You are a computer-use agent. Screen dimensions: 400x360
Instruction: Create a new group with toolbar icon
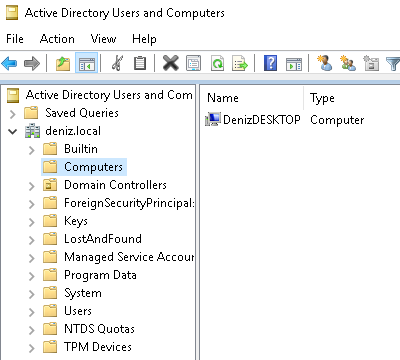tap(348, 63)
